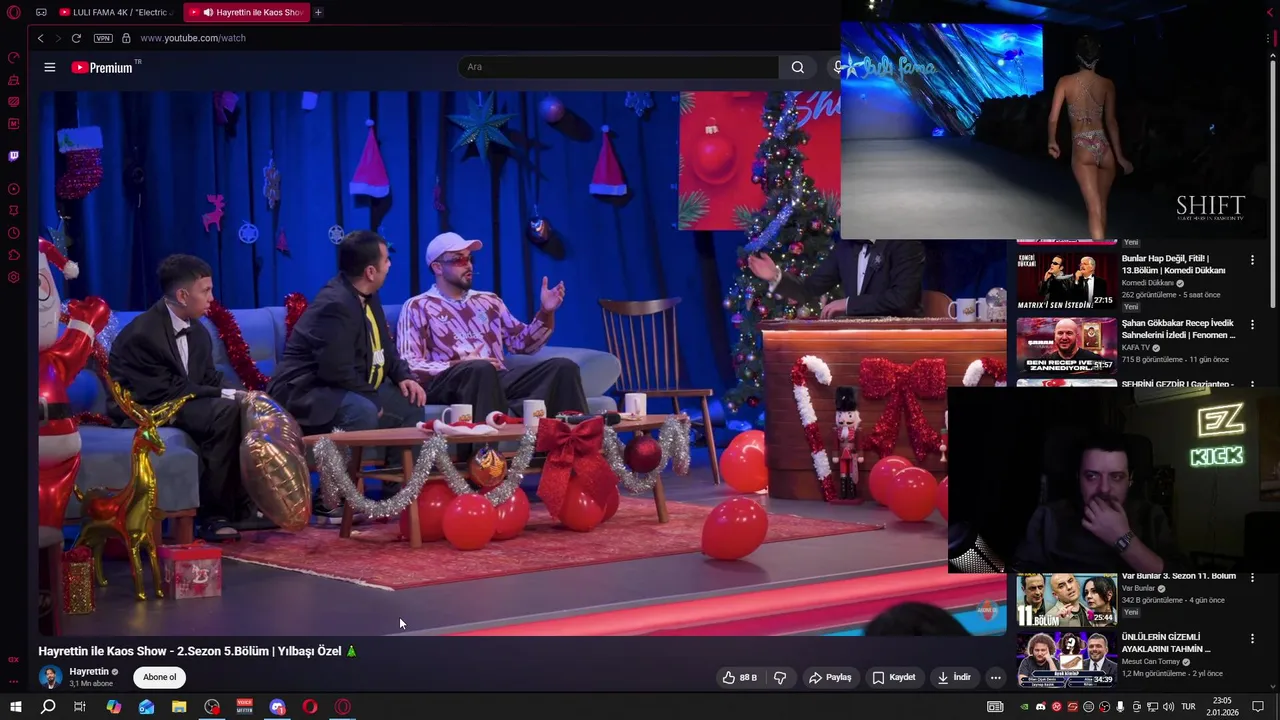Open options for Şahan Gökbakar video
The height and width of the screenshot is (720, 1280).
tap(1252, 325)
